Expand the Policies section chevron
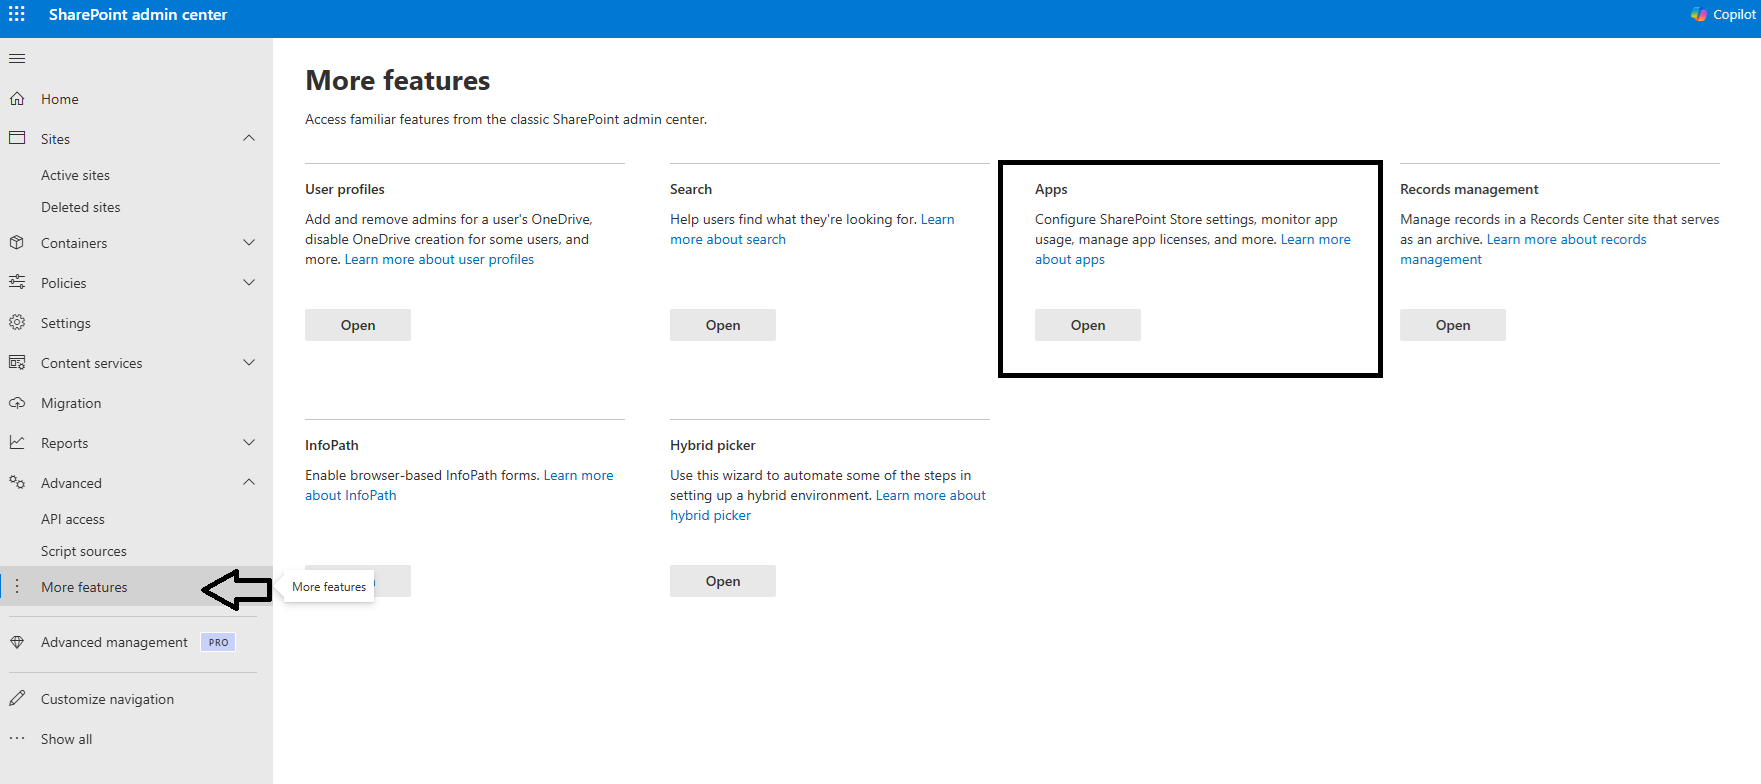Screen dimensions: 1761x784 click(249, 283)
